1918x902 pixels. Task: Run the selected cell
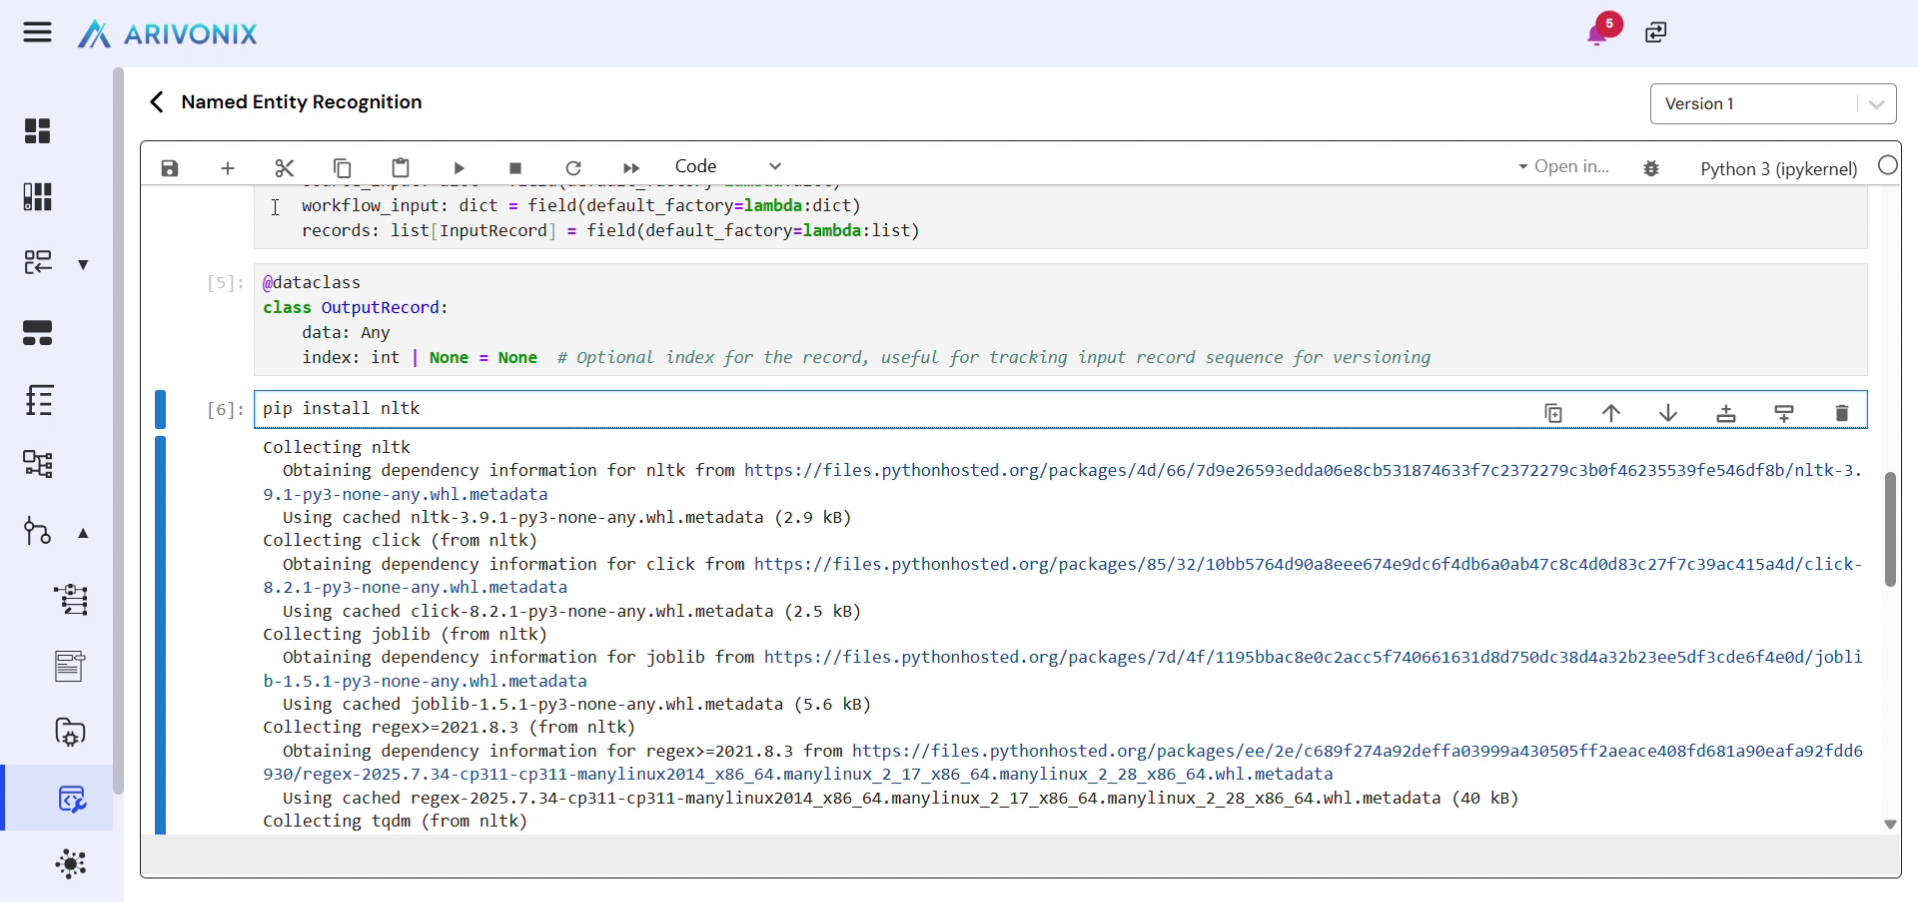point(458,168)
